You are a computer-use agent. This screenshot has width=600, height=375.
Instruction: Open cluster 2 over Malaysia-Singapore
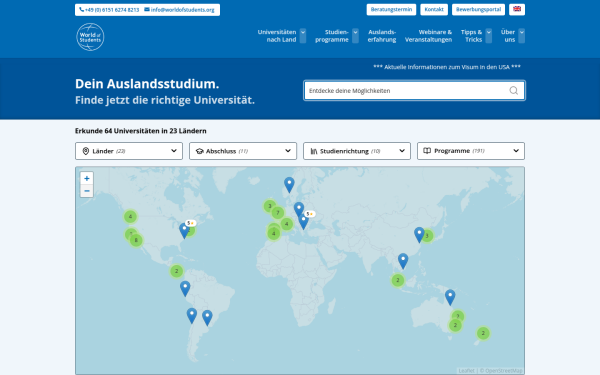[398, 280]
